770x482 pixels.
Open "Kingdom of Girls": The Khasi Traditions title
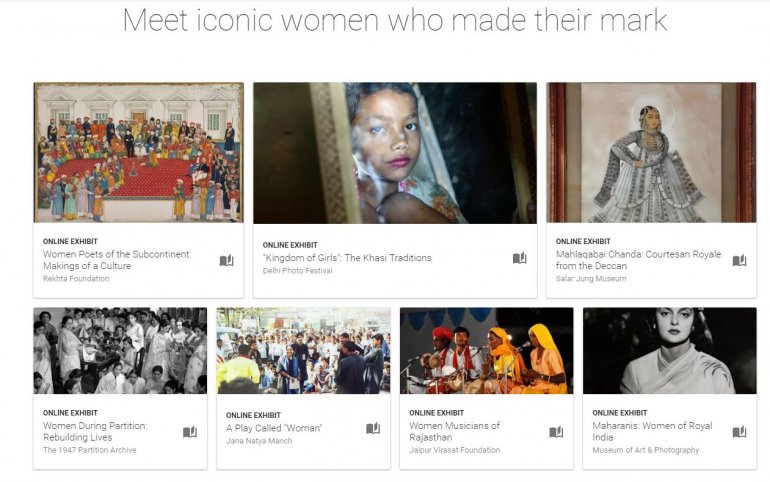pos(347,258)
